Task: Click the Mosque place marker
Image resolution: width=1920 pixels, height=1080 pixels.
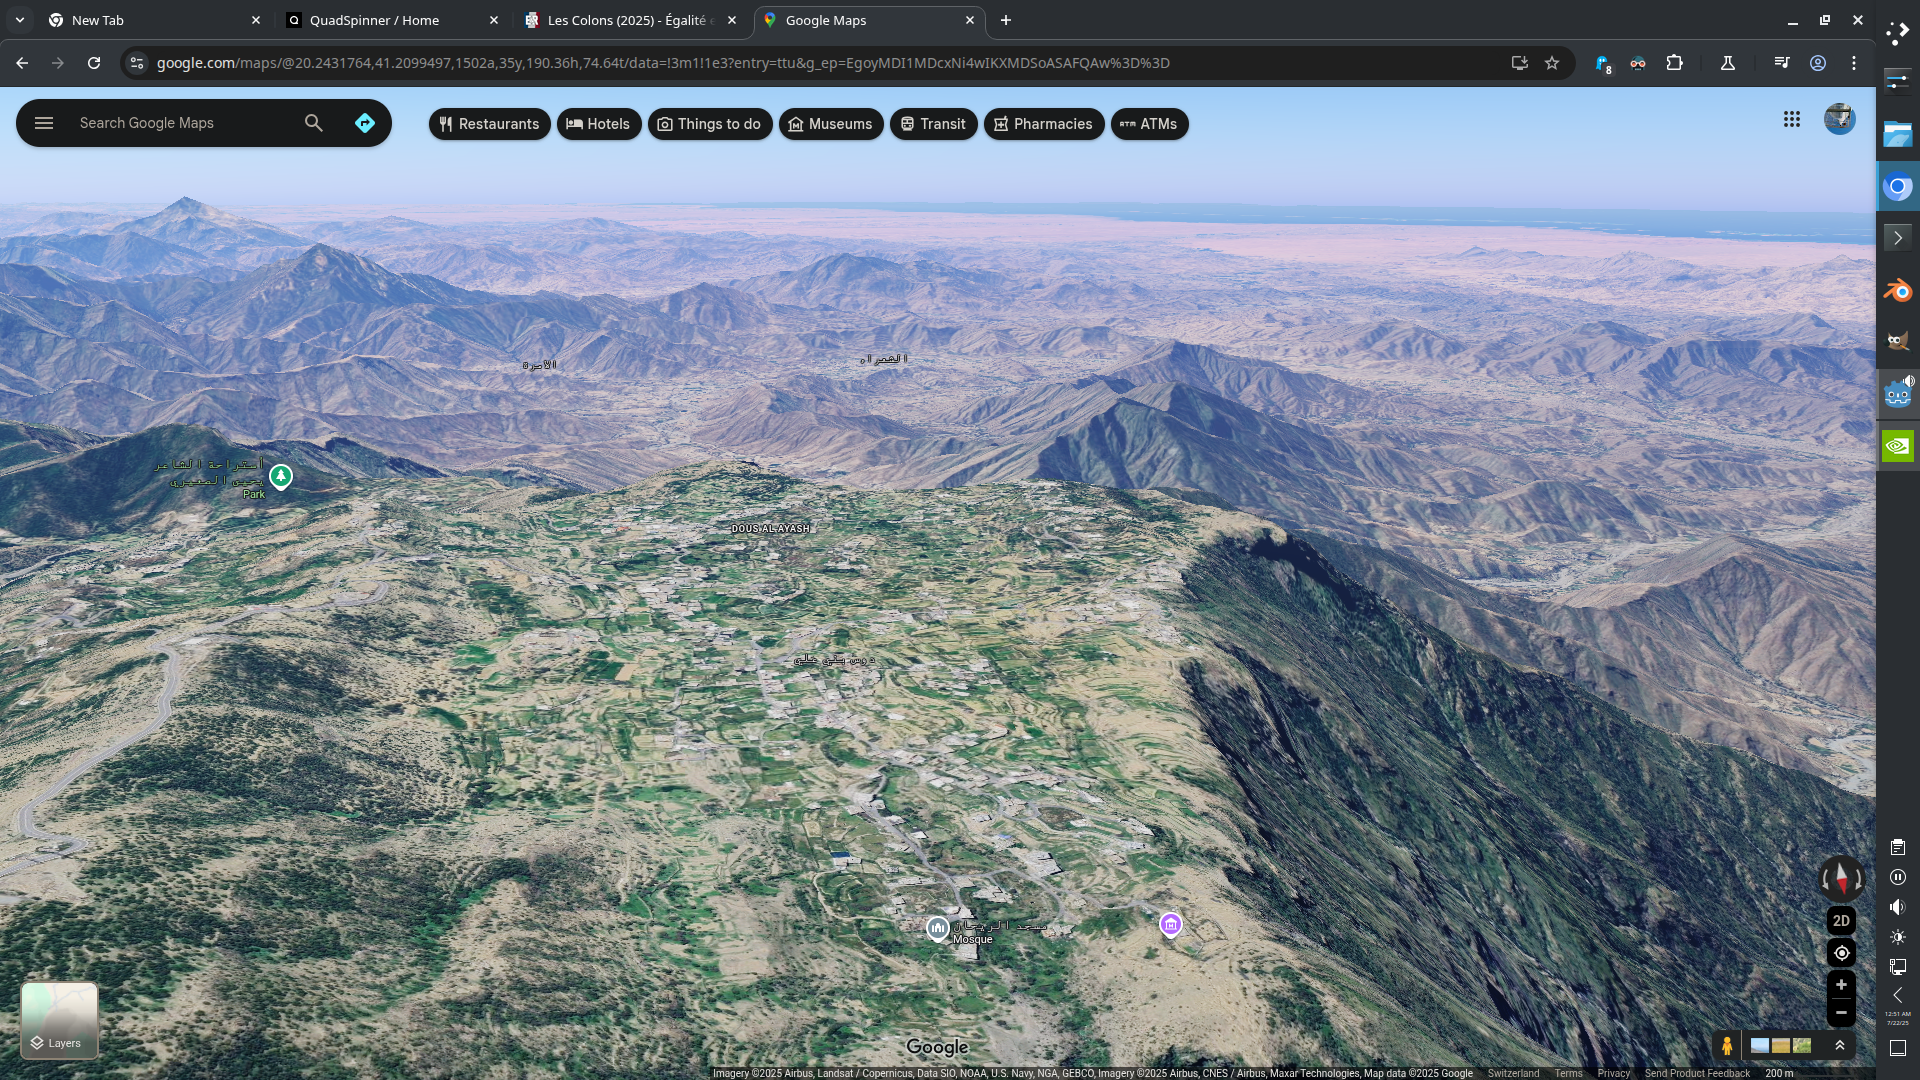Action: tap(937, 929)
